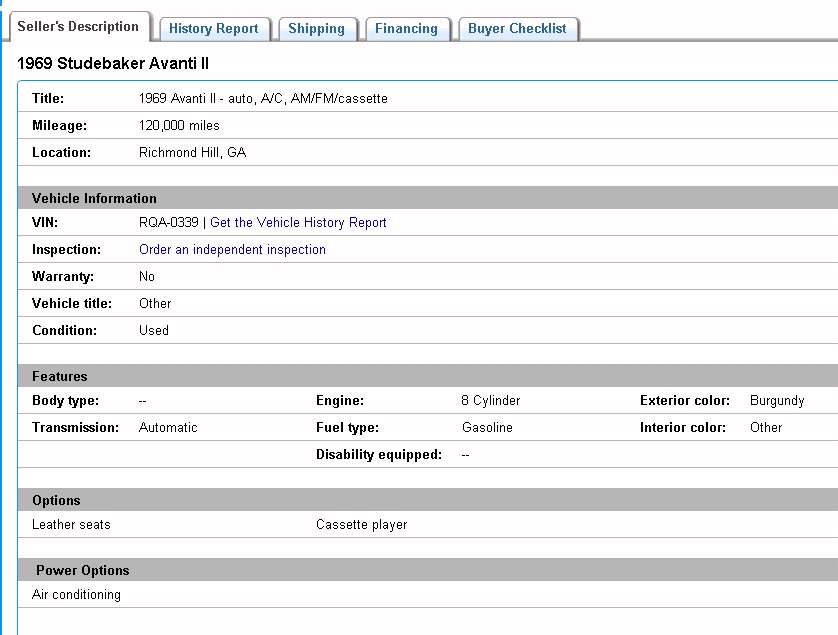Click the Options section header
This screenshot has height=635, width=838.
tap(428, 500)
